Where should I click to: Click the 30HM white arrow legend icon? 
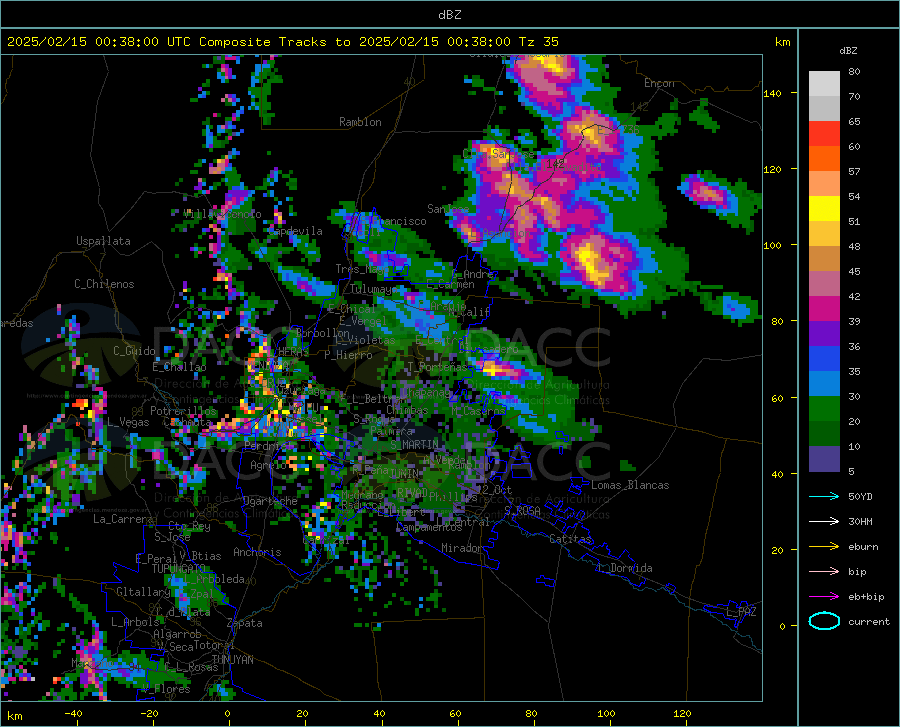tap(824, 521)
